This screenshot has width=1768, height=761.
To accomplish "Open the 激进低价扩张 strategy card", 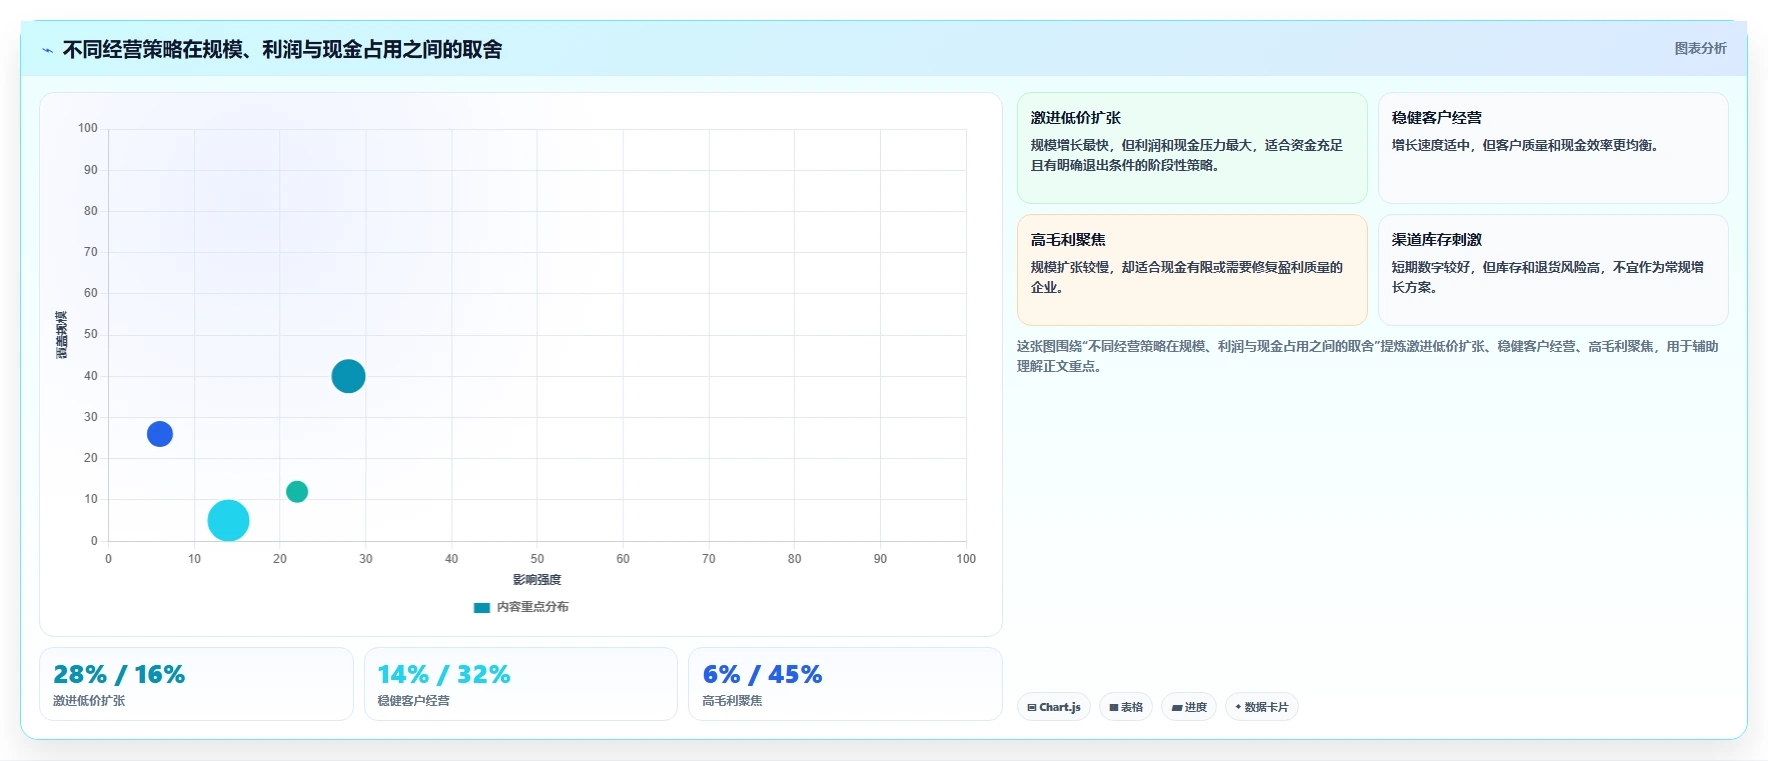I will click(1192, 148).
